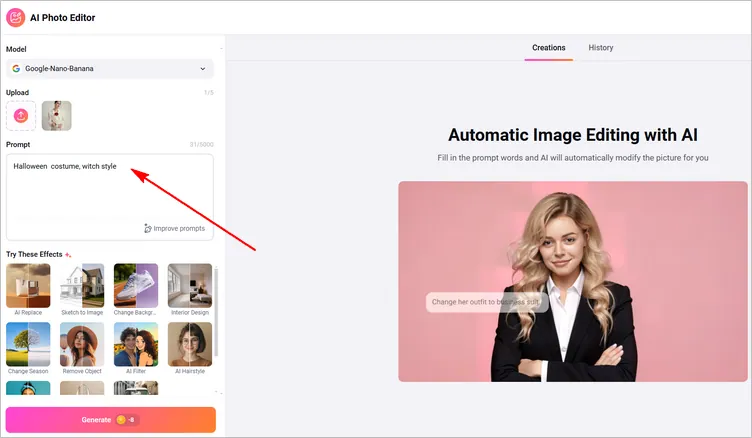Collapse the Model section arrow
The width and height of the screenshot is (752, 438).
221,48
